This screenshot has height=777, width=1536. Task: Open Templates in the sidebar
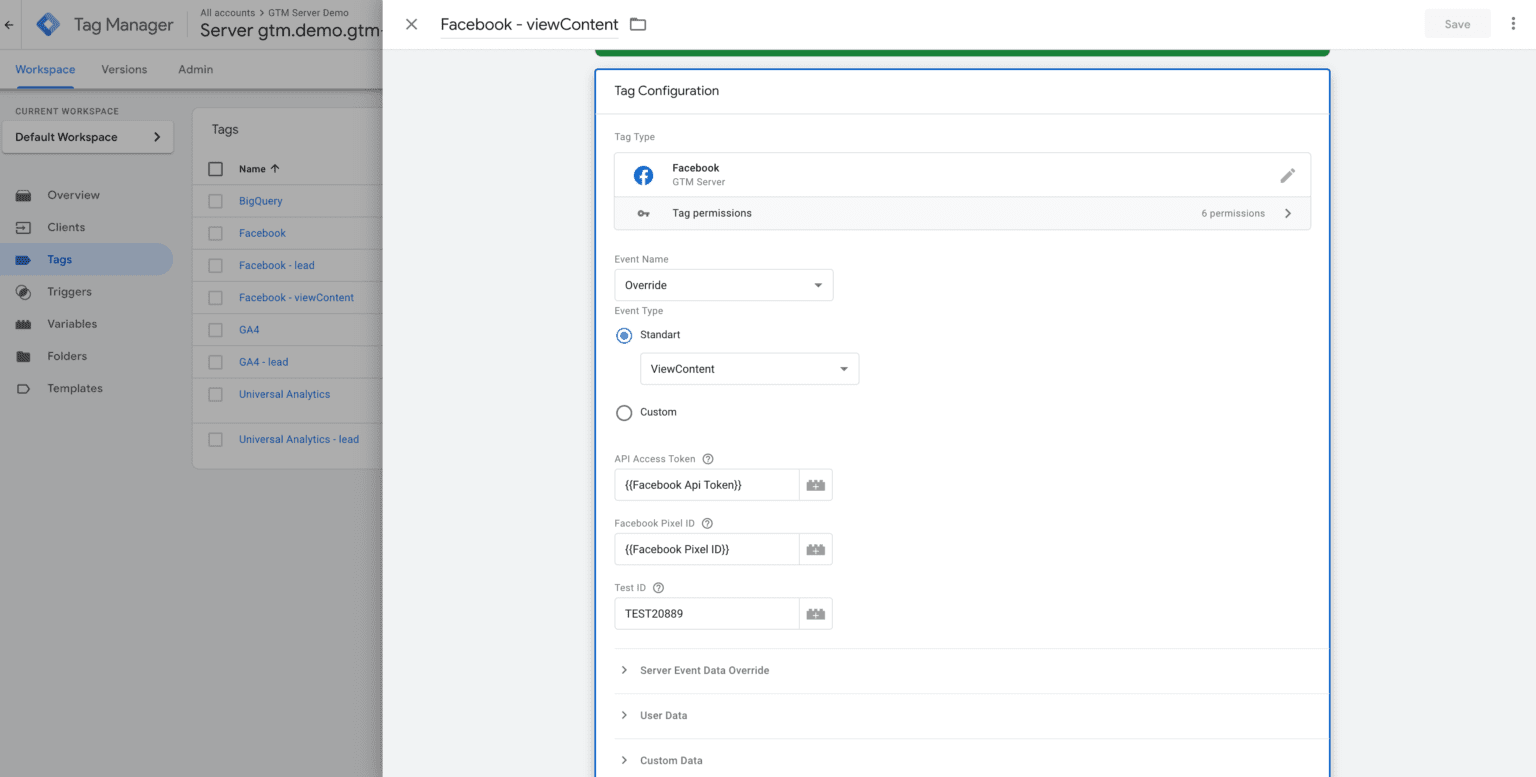coord(75,388)
